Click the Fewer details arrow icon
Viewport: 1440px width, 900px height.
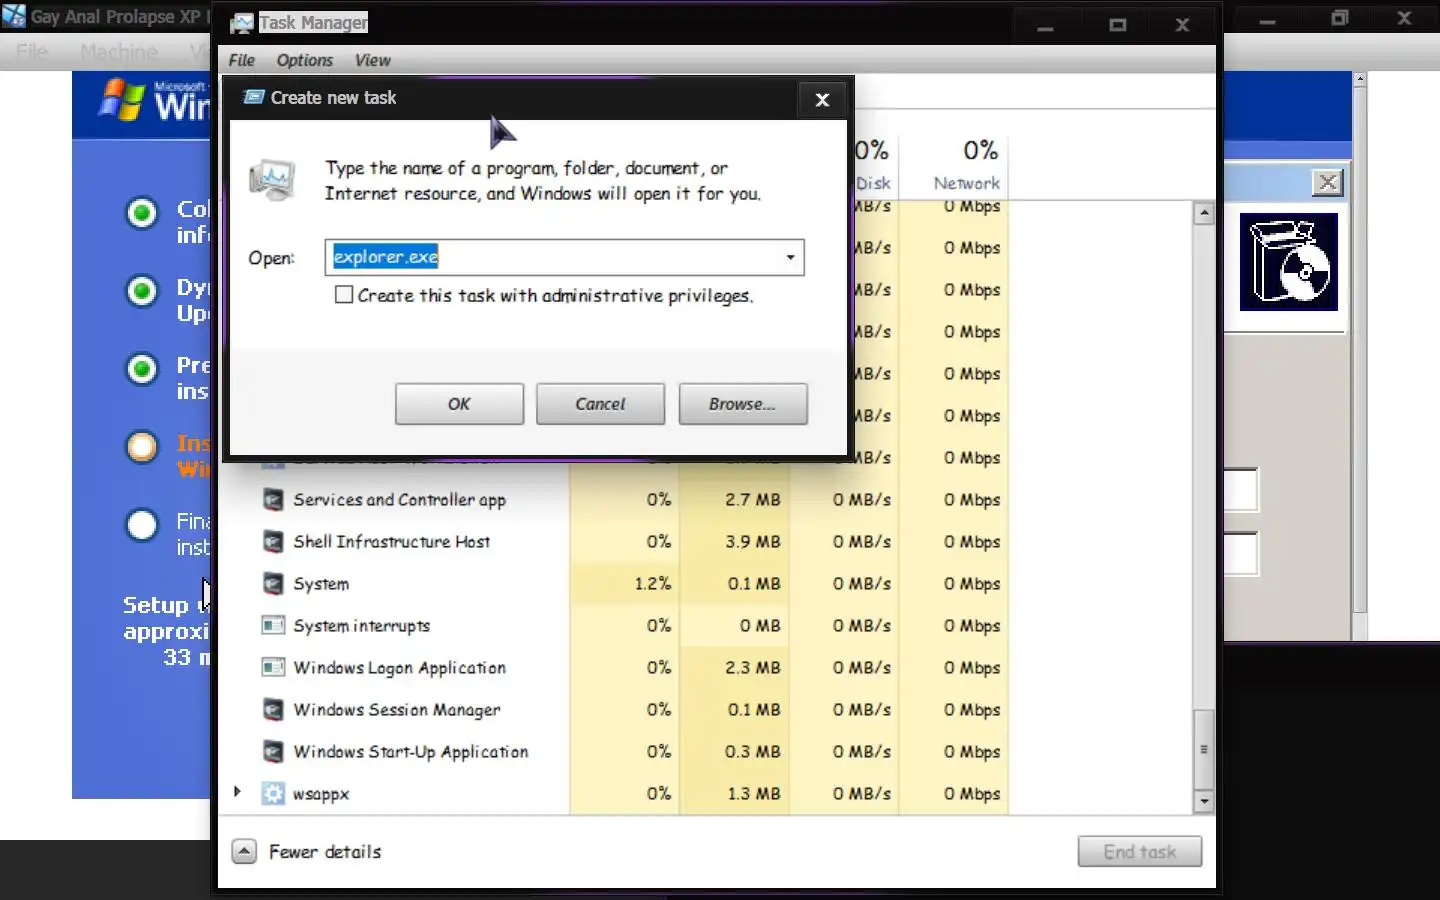pyautogui.click(x=244, y=851)
